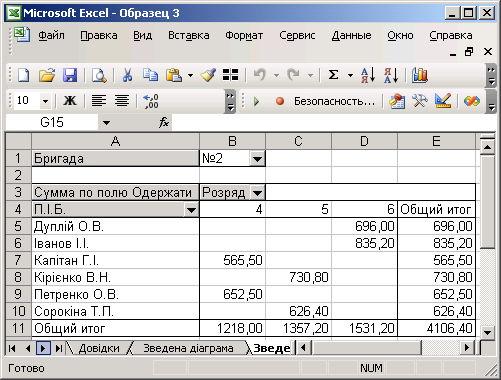
Task: Click the previous-sheet navigation arrow
Action: (x=28, y=348)
